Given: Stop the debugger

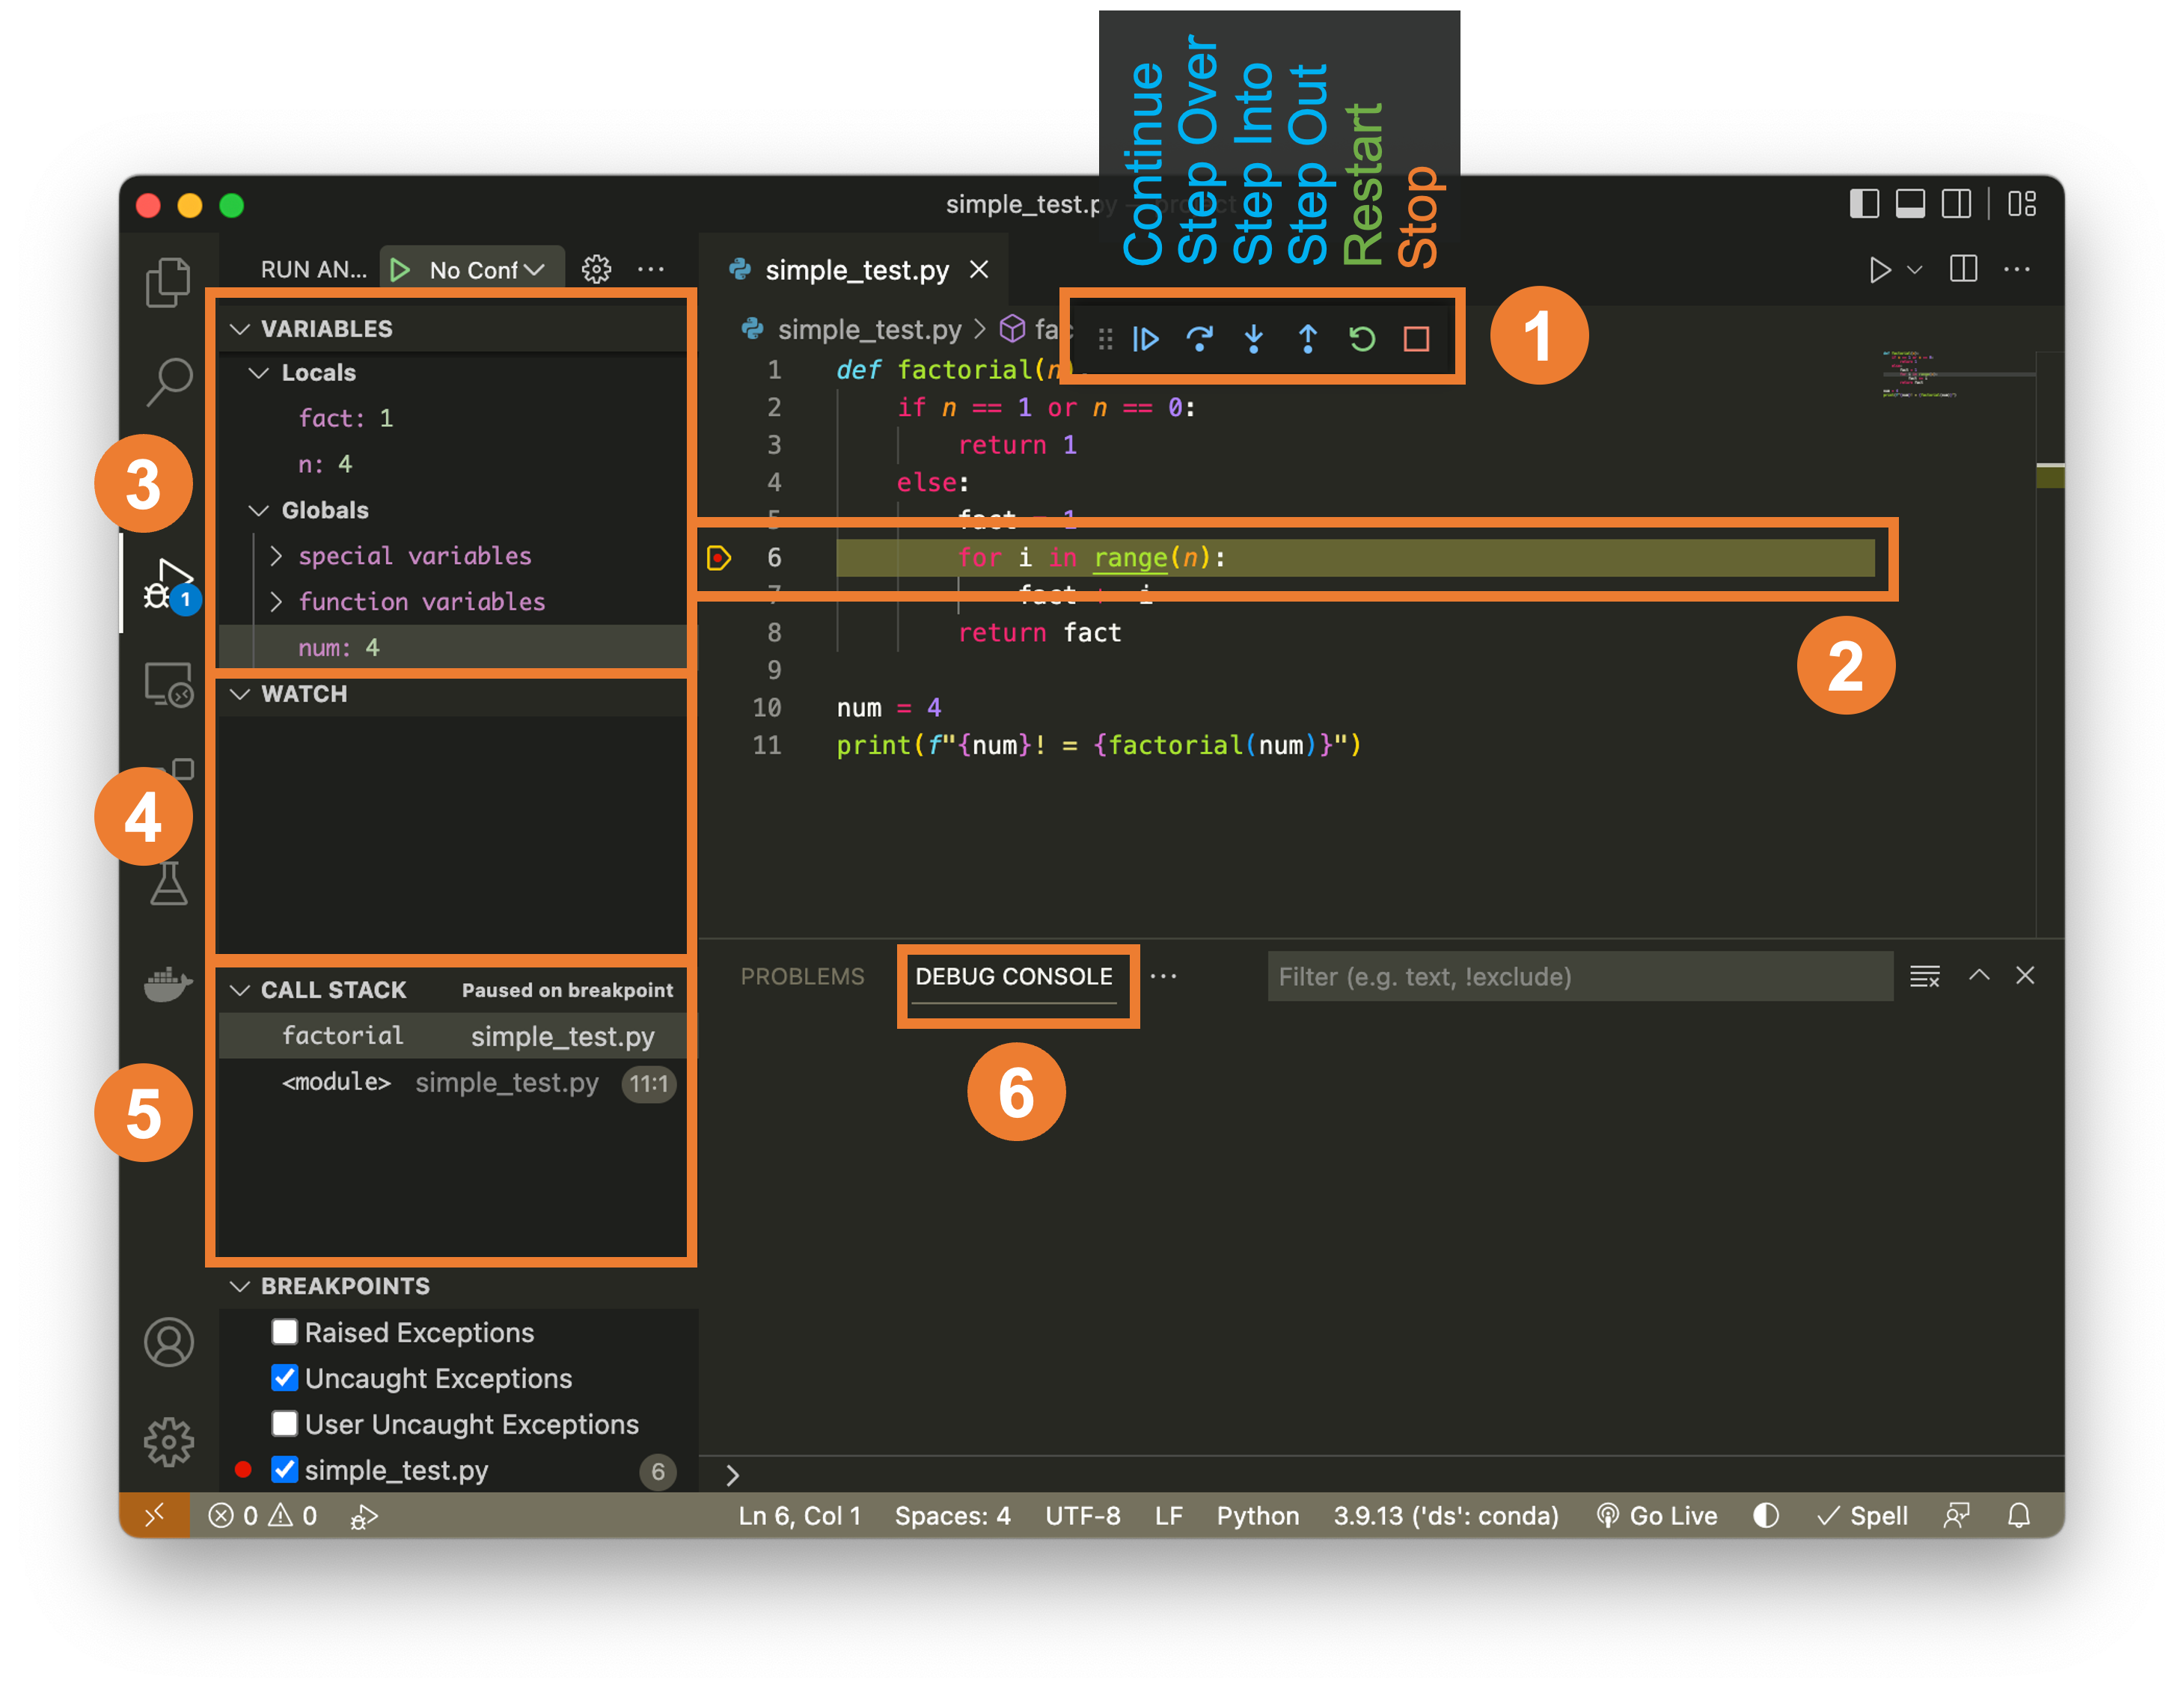Looking at the screenshot, I should pyautogui.click(x=1416, y=340).
